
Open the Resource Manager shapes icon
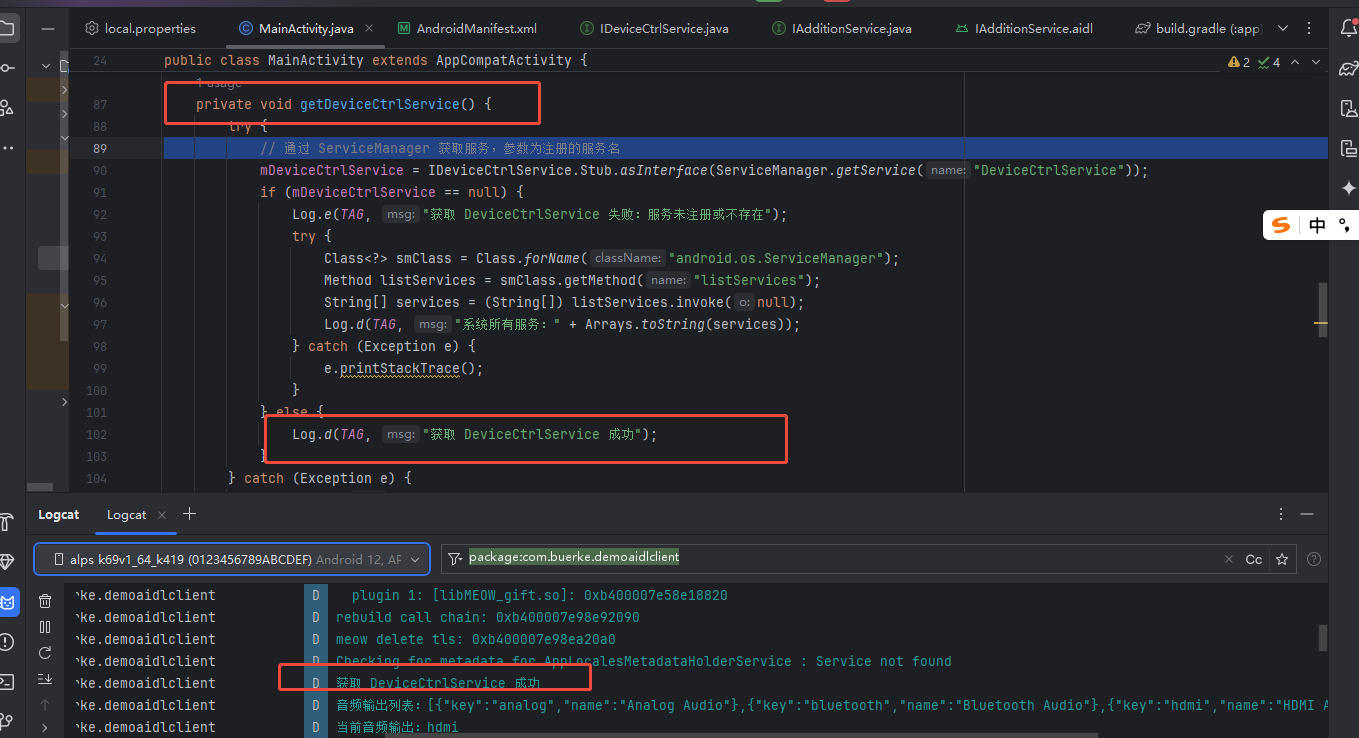[x=6, y=107]
